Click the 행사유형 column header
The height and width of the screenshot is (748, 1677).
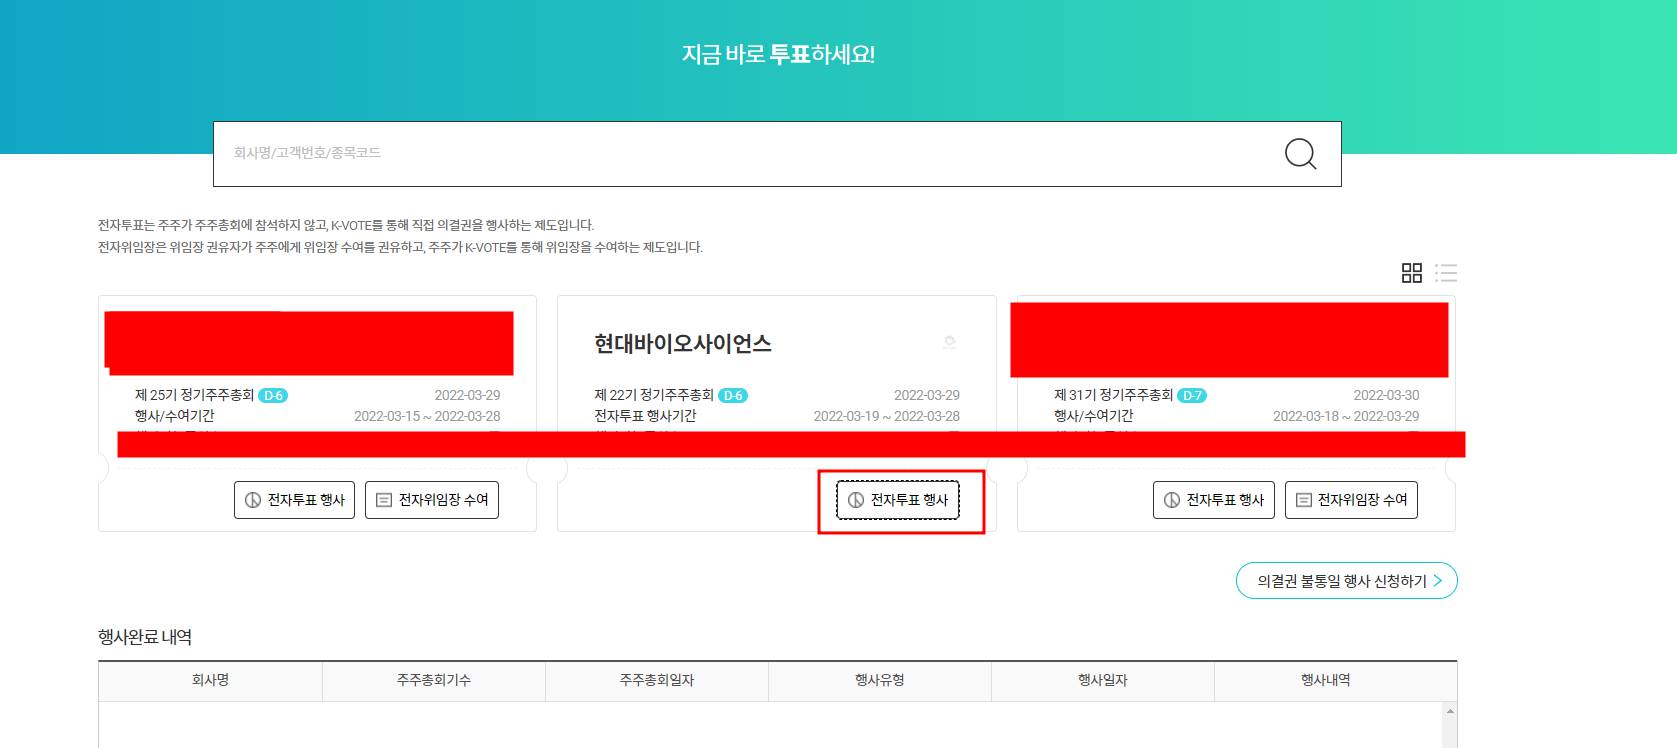click(880, 680)
